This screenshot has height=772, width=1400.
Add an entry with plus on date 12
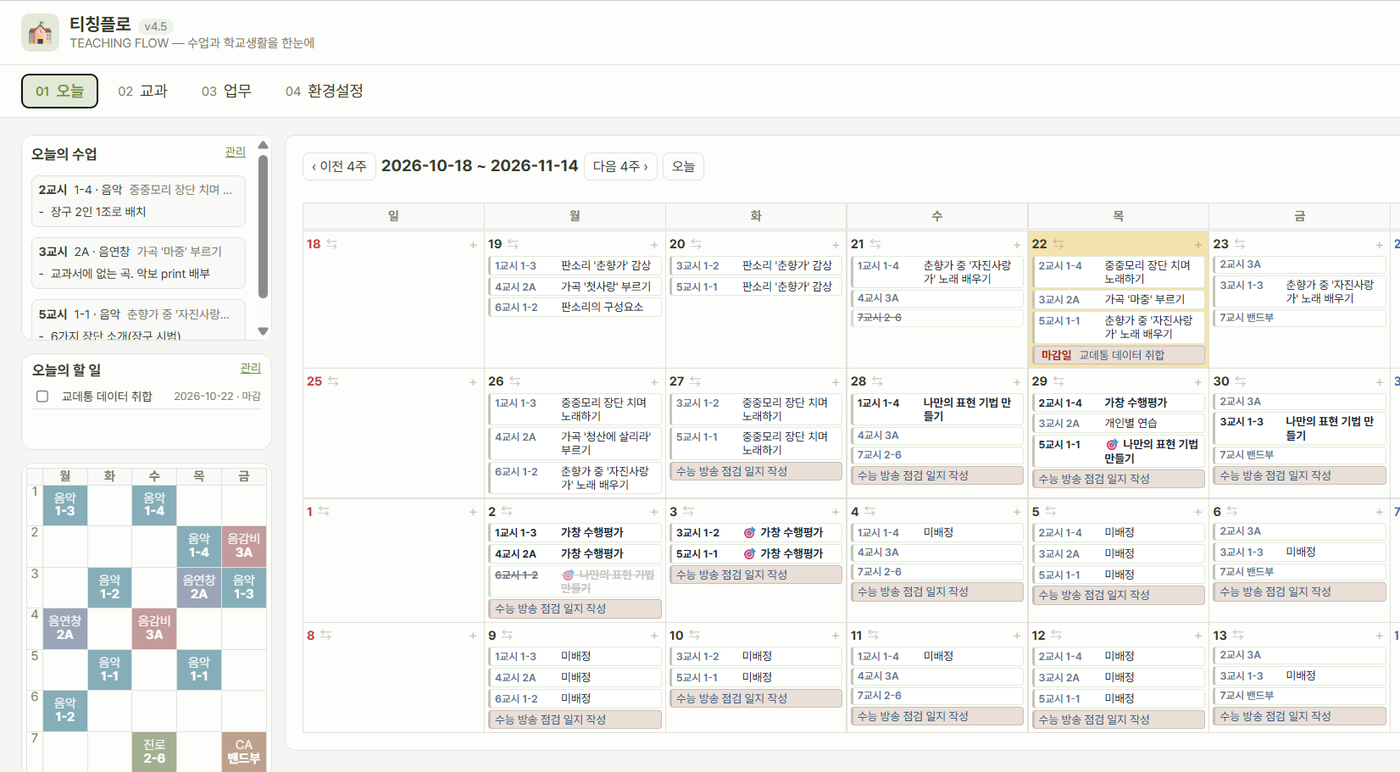1198,636
